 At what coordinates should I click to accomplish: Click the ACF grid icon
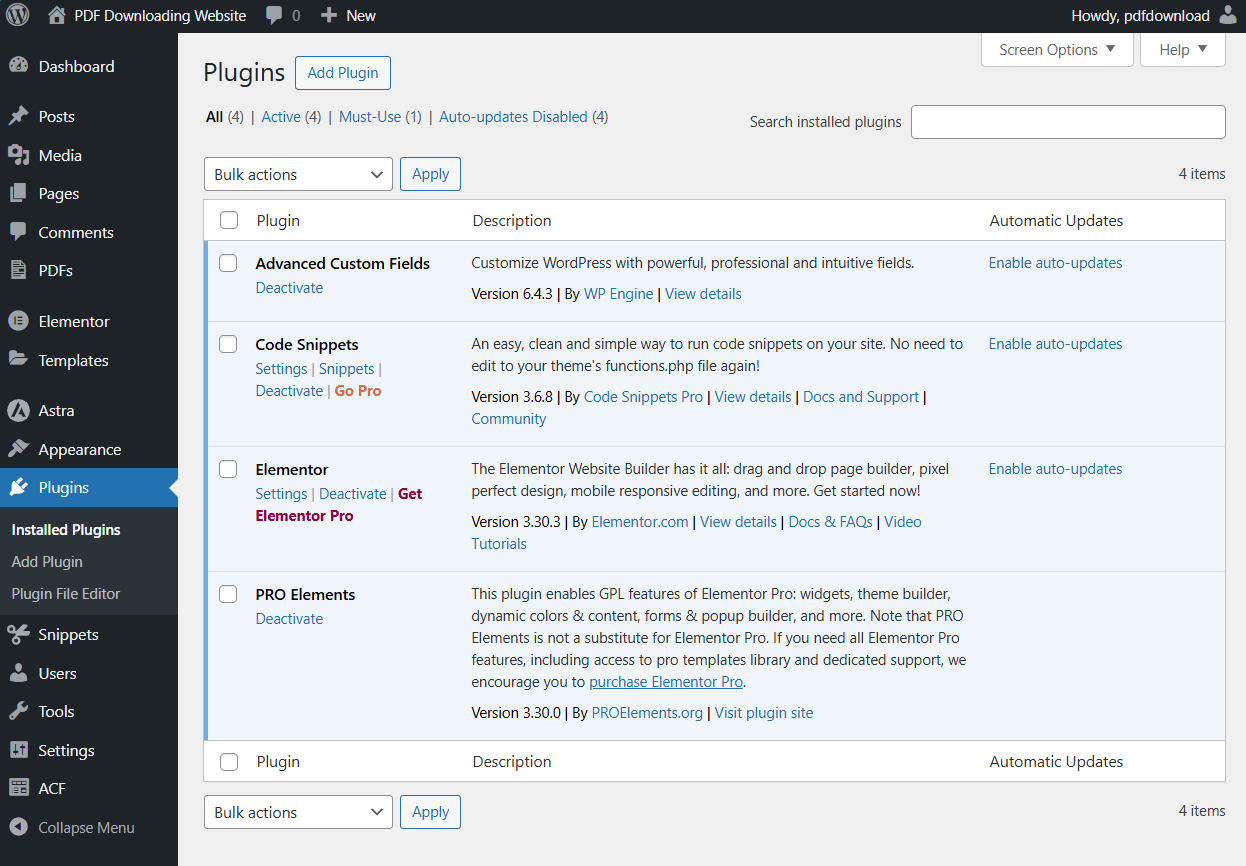point(18,788)
